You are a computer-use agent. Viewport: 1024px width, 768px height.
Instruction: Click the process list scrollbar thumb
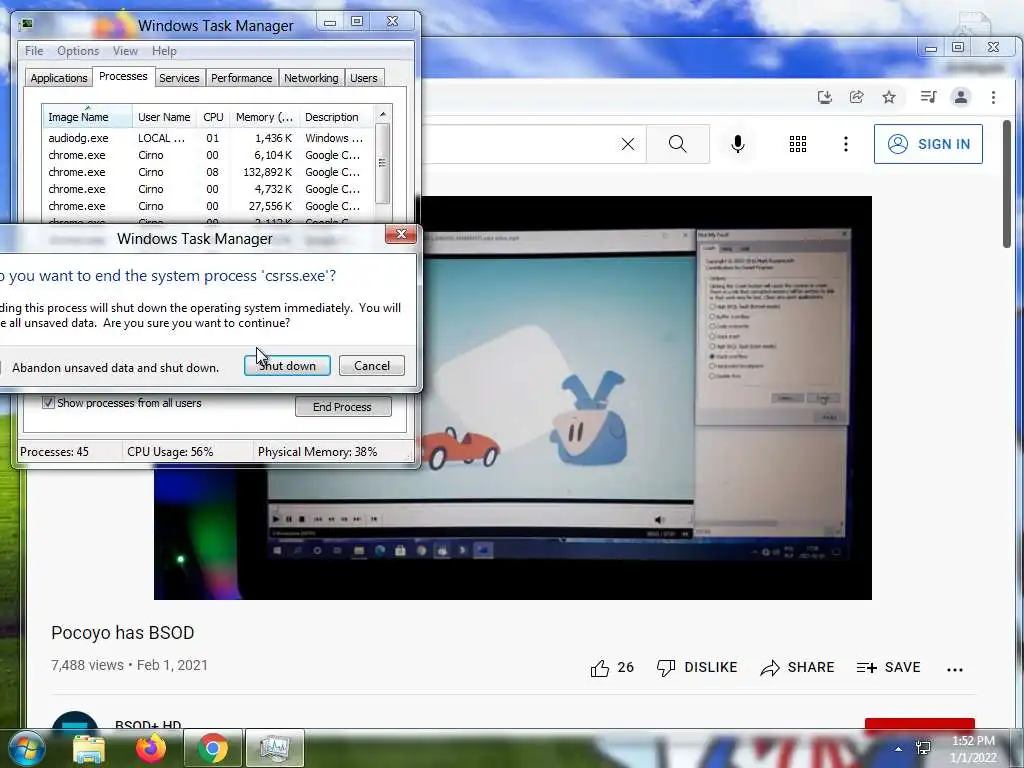(x=383, y=163)
